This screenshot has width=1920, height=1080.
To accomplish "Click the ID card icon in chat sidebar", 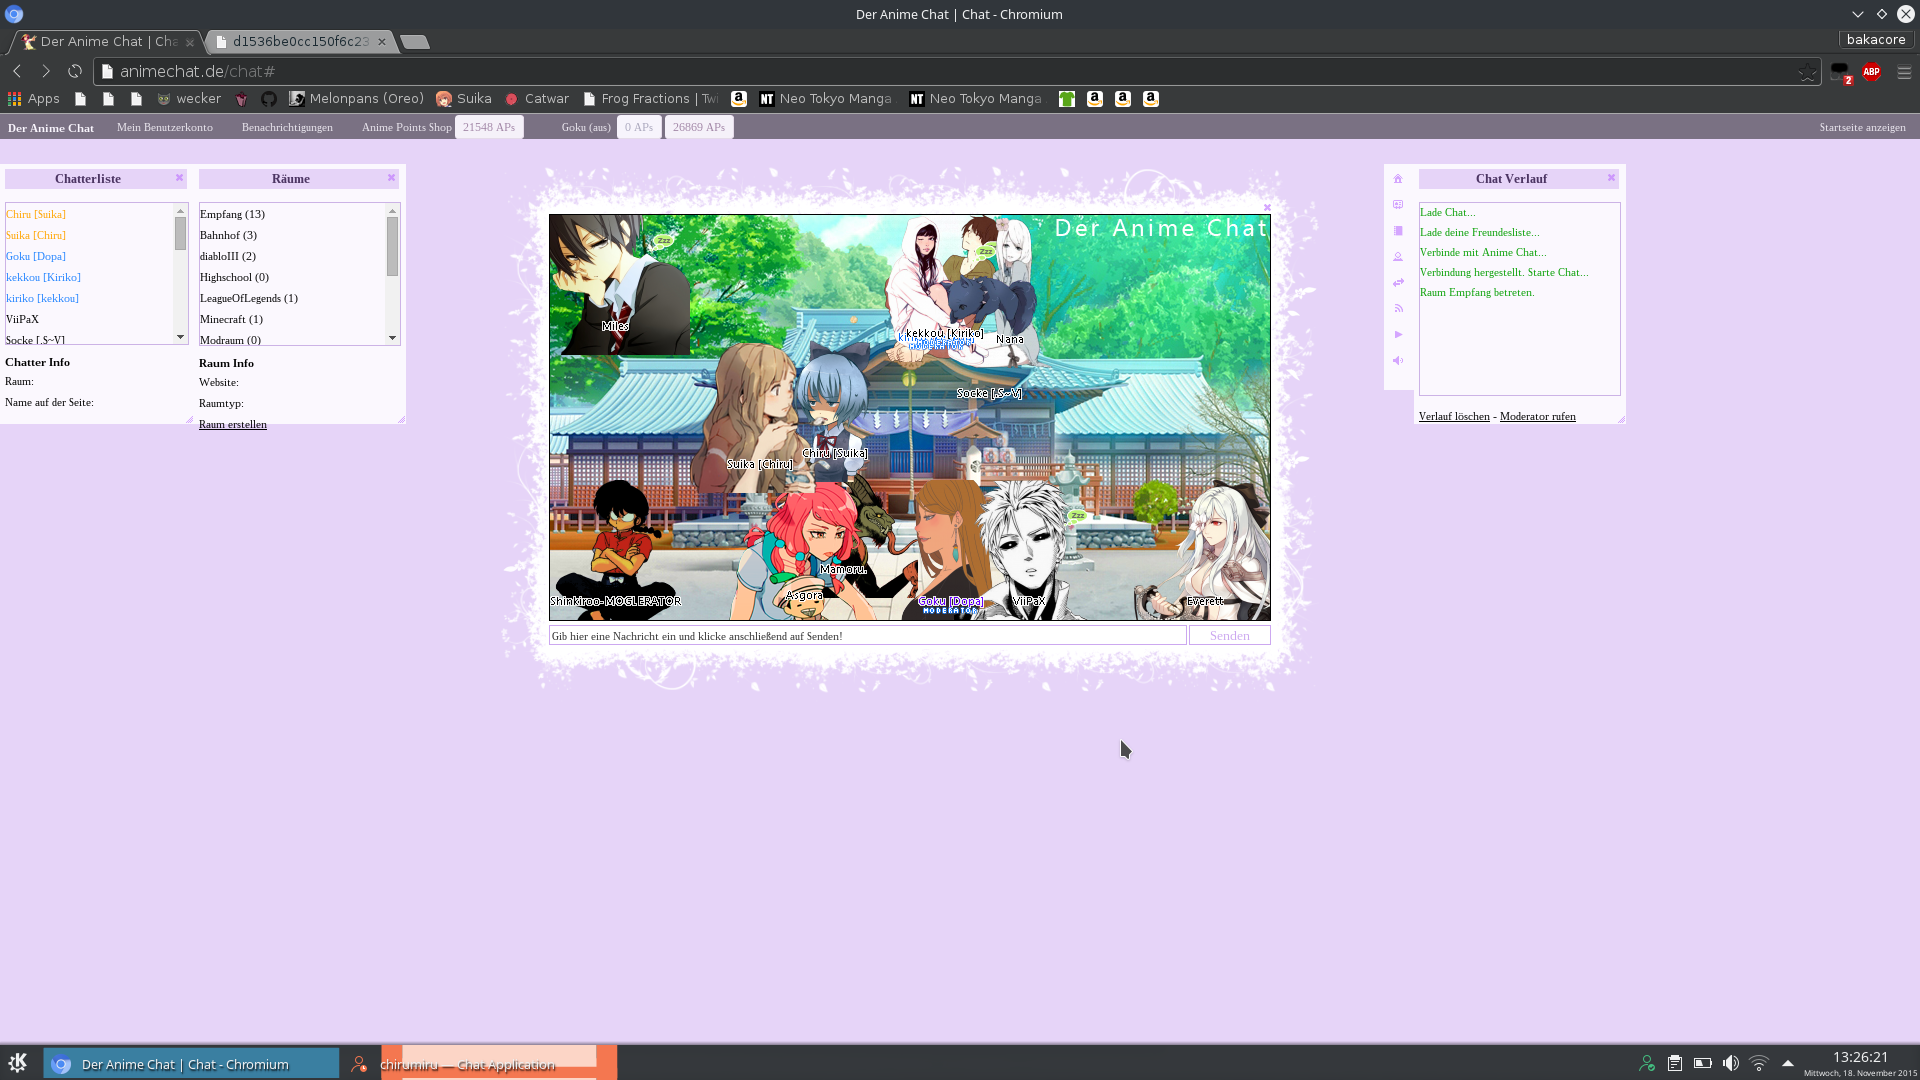I will click(1398, 205).
